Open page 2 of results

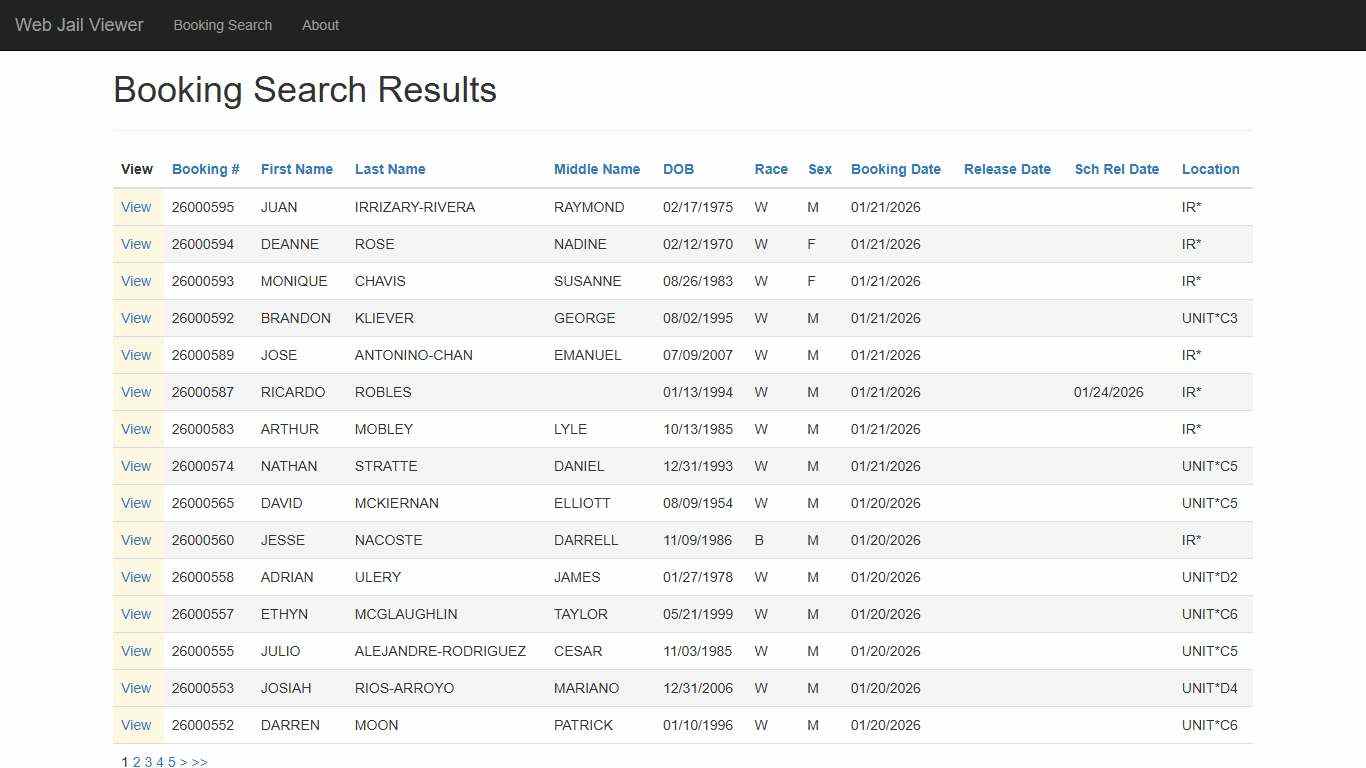click(135, 761)
